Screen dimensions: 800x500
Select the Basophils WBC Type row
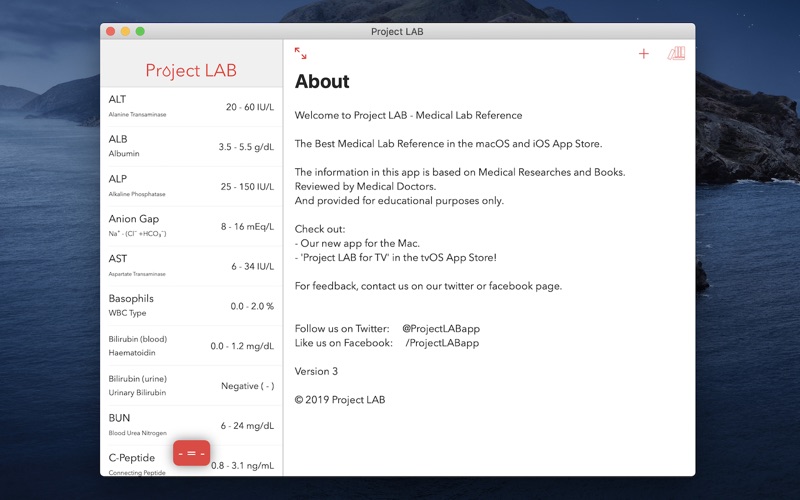pos(191,306)
